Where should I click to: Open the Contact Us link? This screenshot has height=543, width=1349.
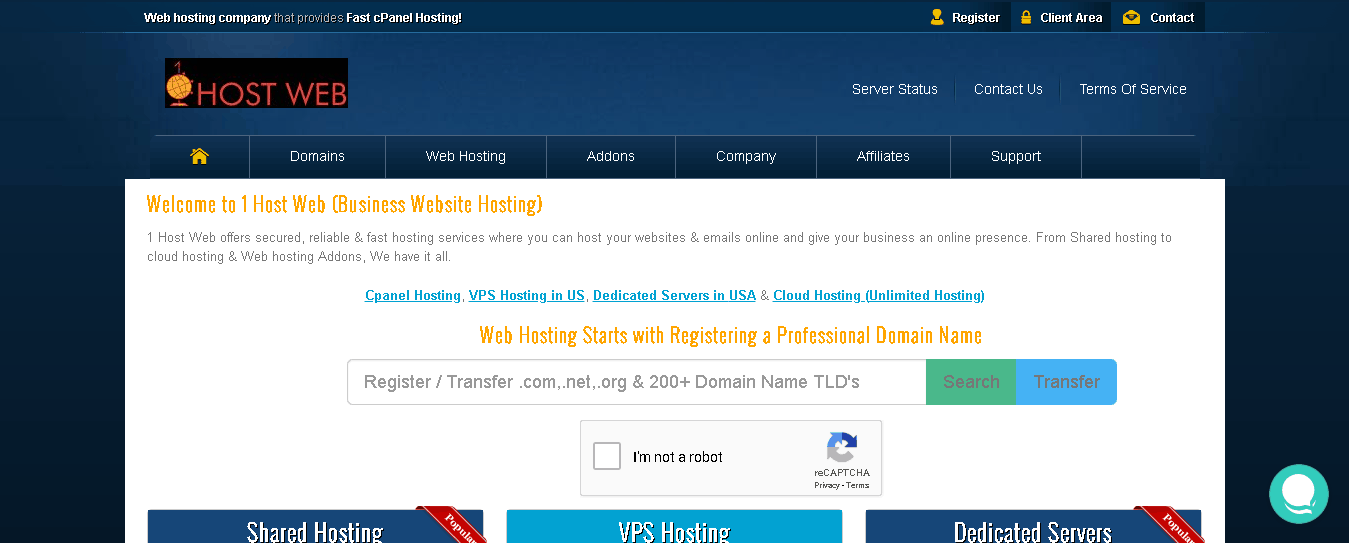(1008, 89)
